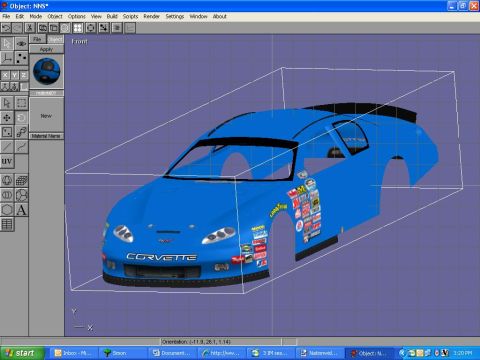Image resolution: width=480 pixels, height=360 pixels.
Task: Add a sphere primitive
Action: coord(7,181)
